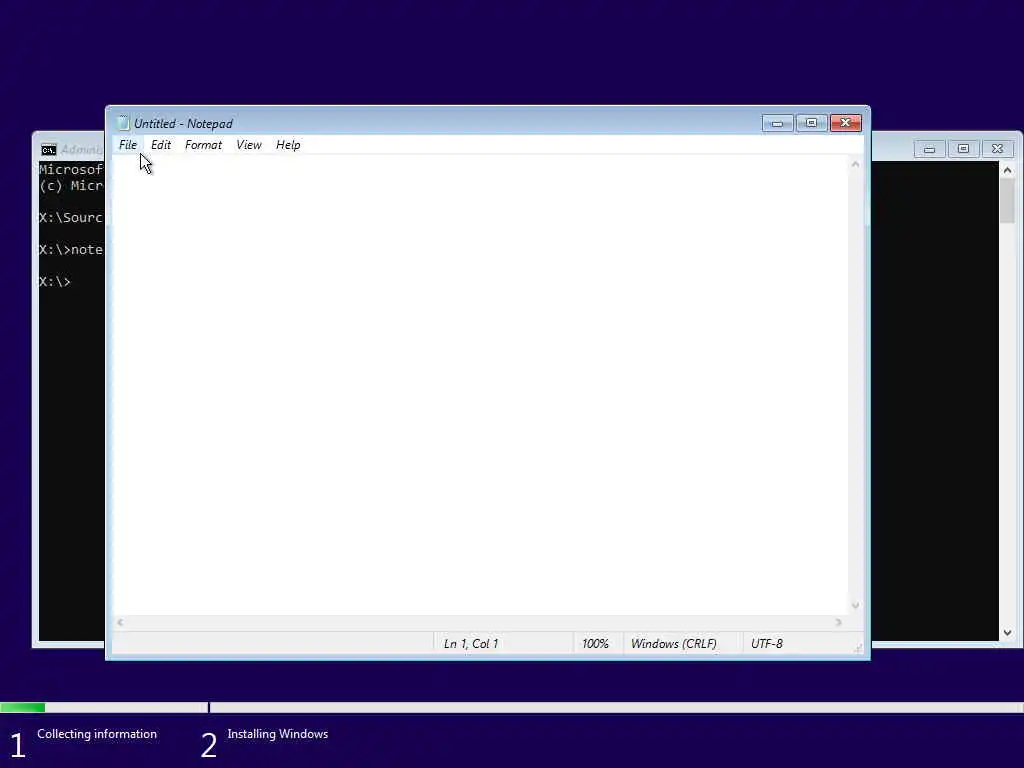
Task: Minimize the Command Prompt window
Action: 929,149
